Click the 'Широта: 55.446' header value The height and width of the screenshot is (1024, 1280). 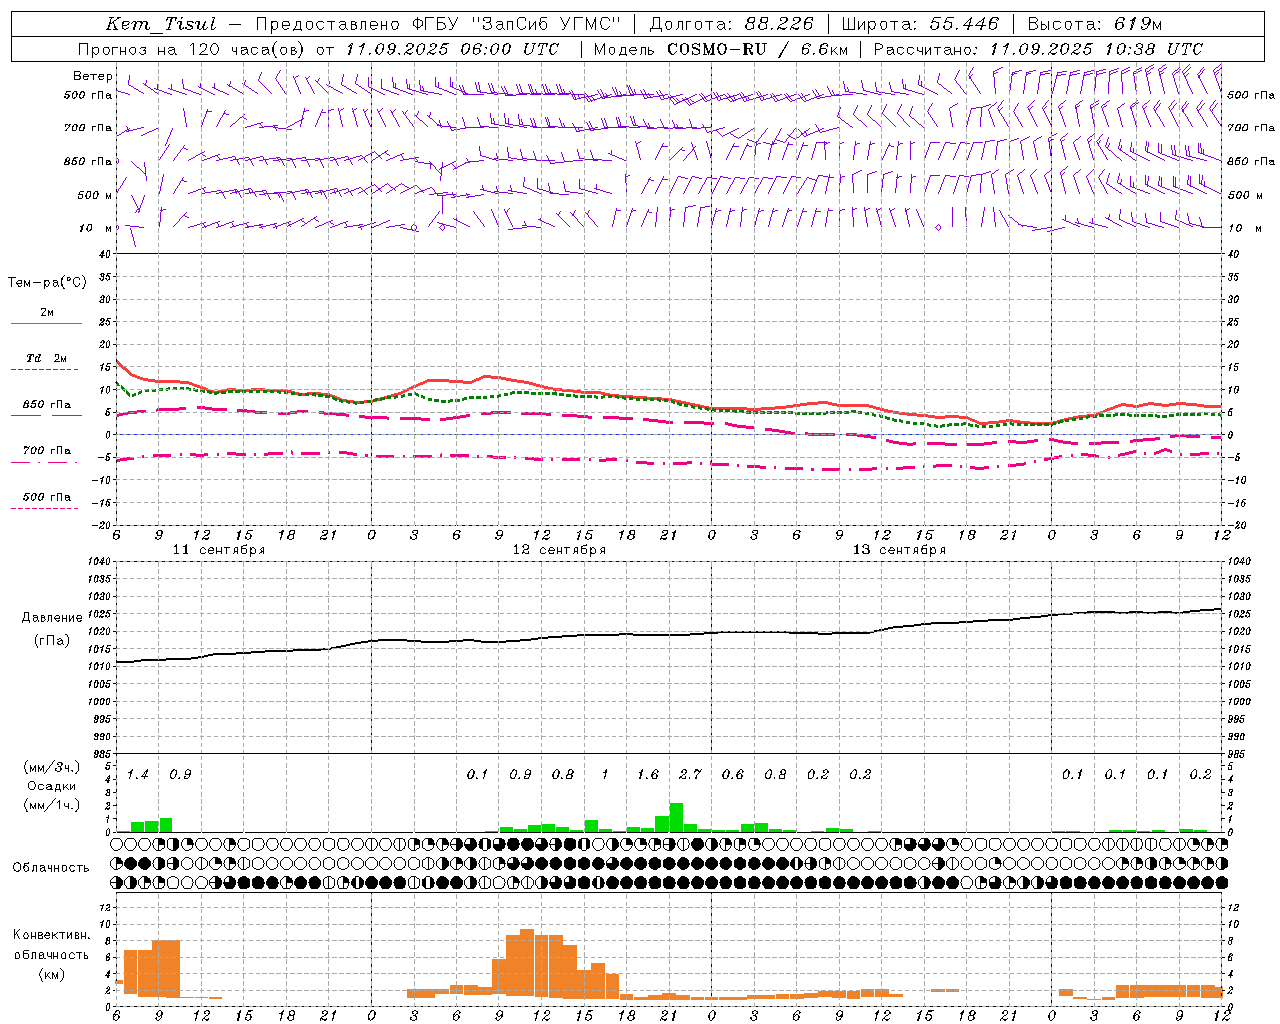pyautogui.click(x=920, y=24)
